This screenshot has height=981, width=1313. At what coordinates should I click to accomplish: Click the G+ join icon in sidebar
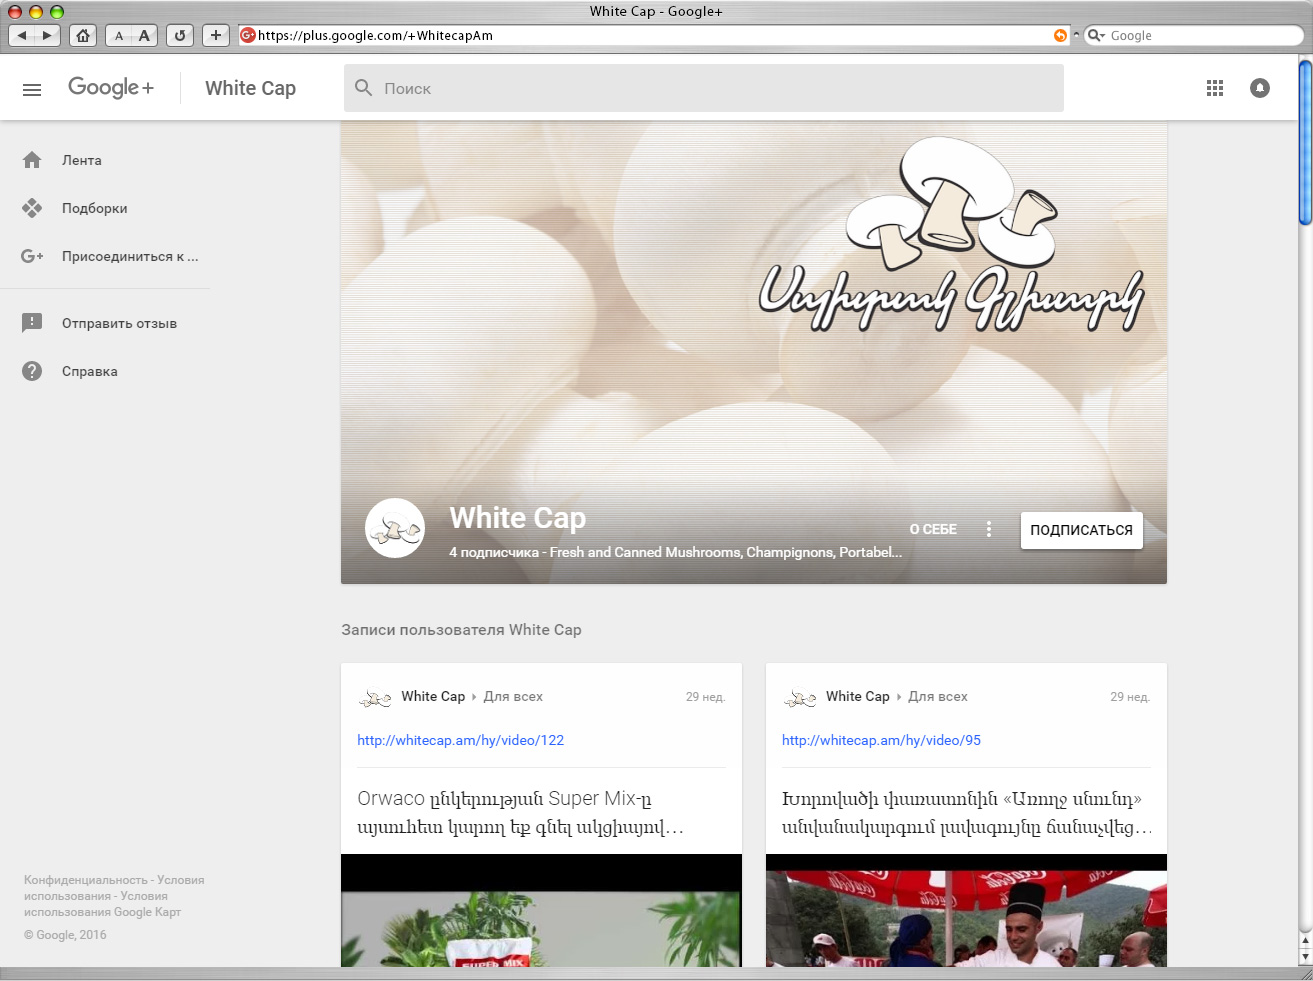[x=32, y=256]
